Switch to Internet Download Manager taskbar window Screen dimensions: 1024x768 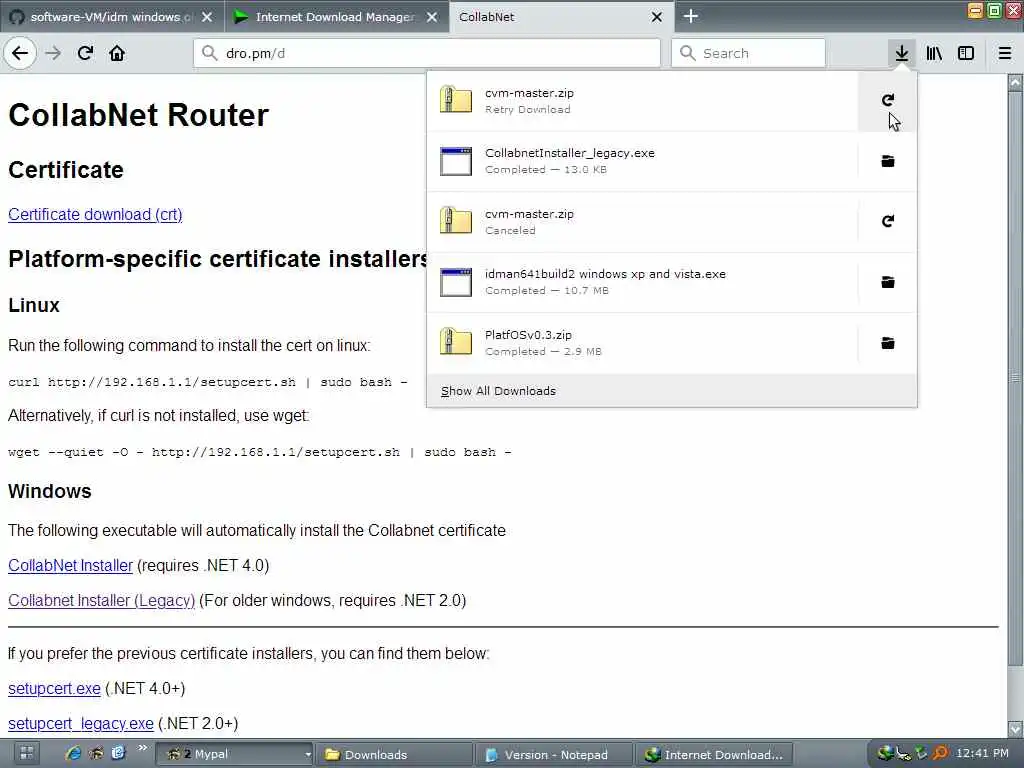tap(714, 754)
